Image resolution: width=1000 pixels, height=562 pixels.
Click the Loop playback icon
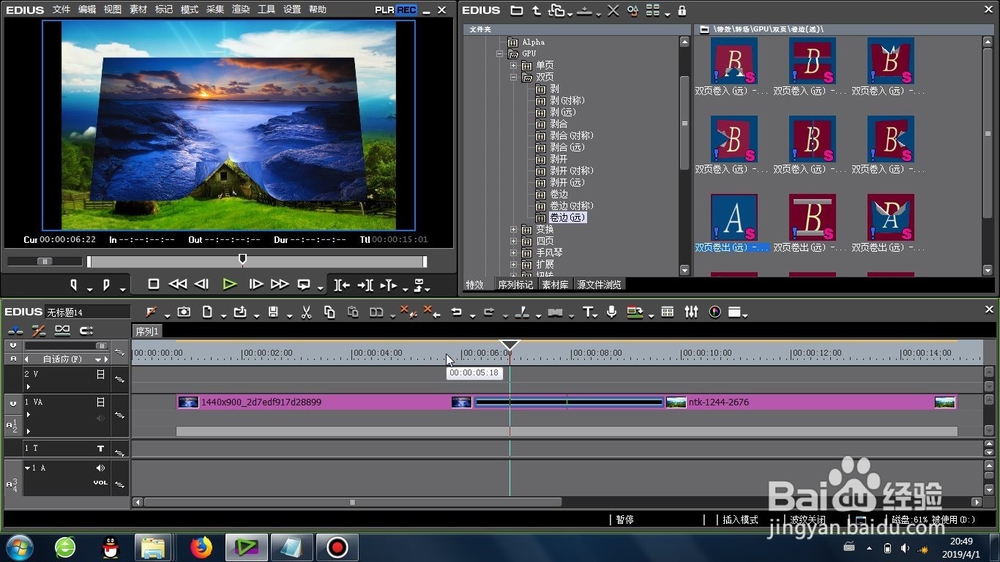[304, 284]
